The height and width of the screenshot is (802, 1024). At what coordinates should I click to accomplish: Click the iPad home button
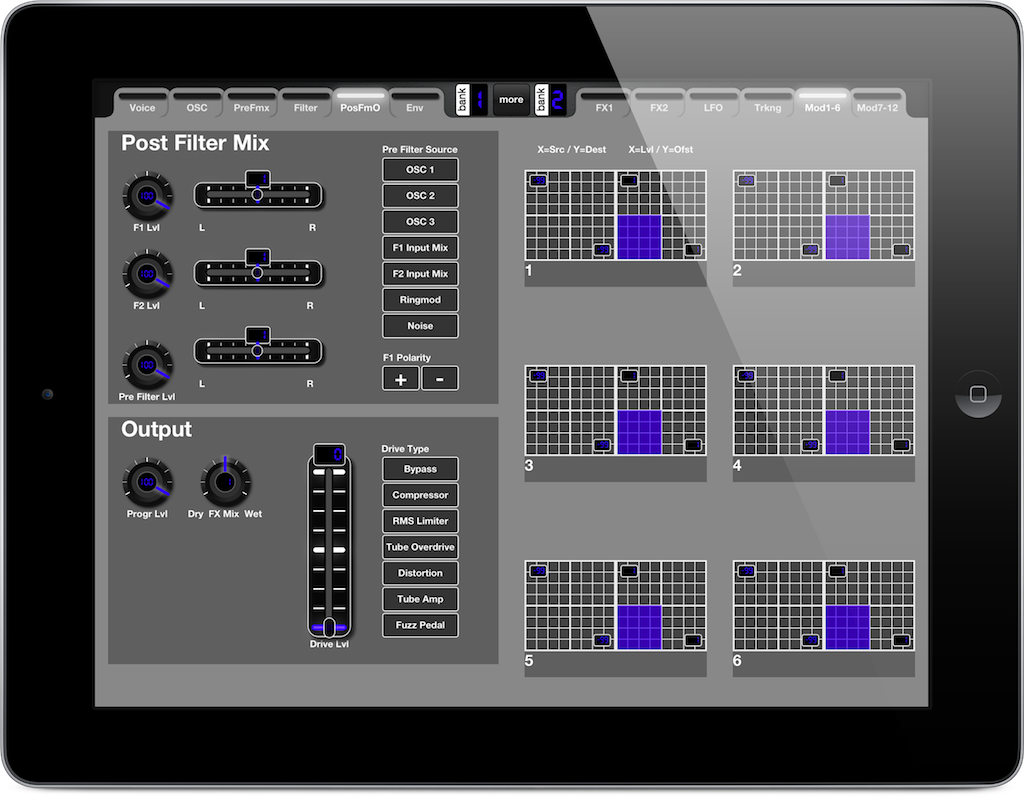tap(978, 393)
